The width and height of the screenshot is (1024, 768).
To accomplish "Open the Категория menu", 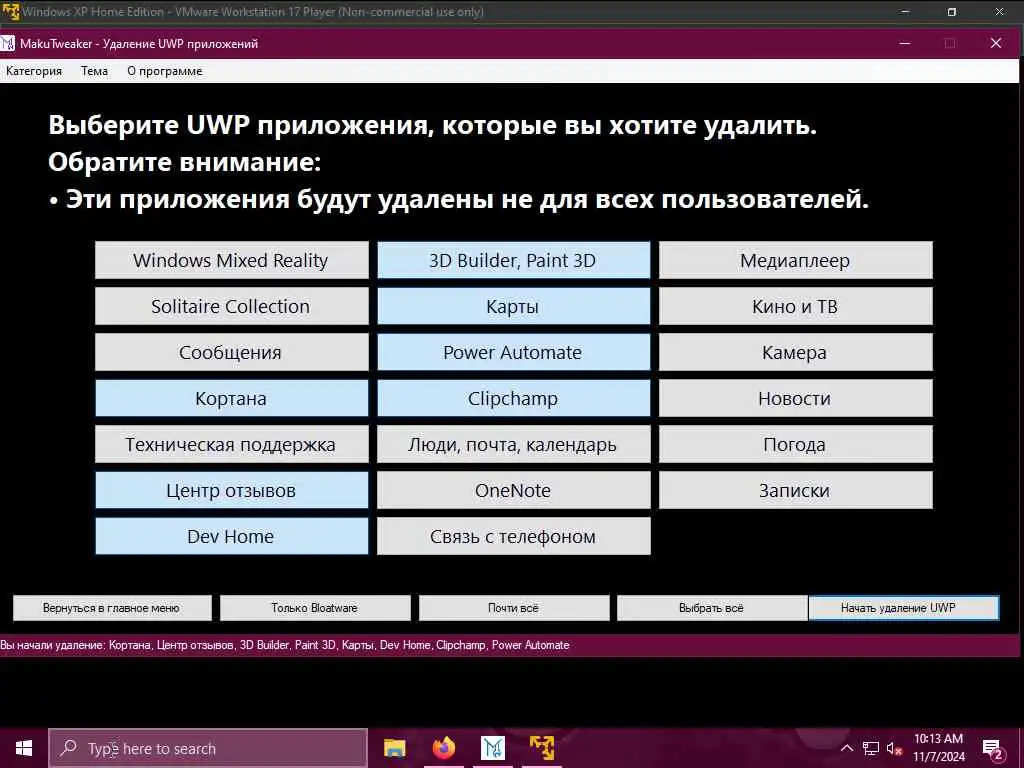I will pyautogui.click(x=34, y=71).
